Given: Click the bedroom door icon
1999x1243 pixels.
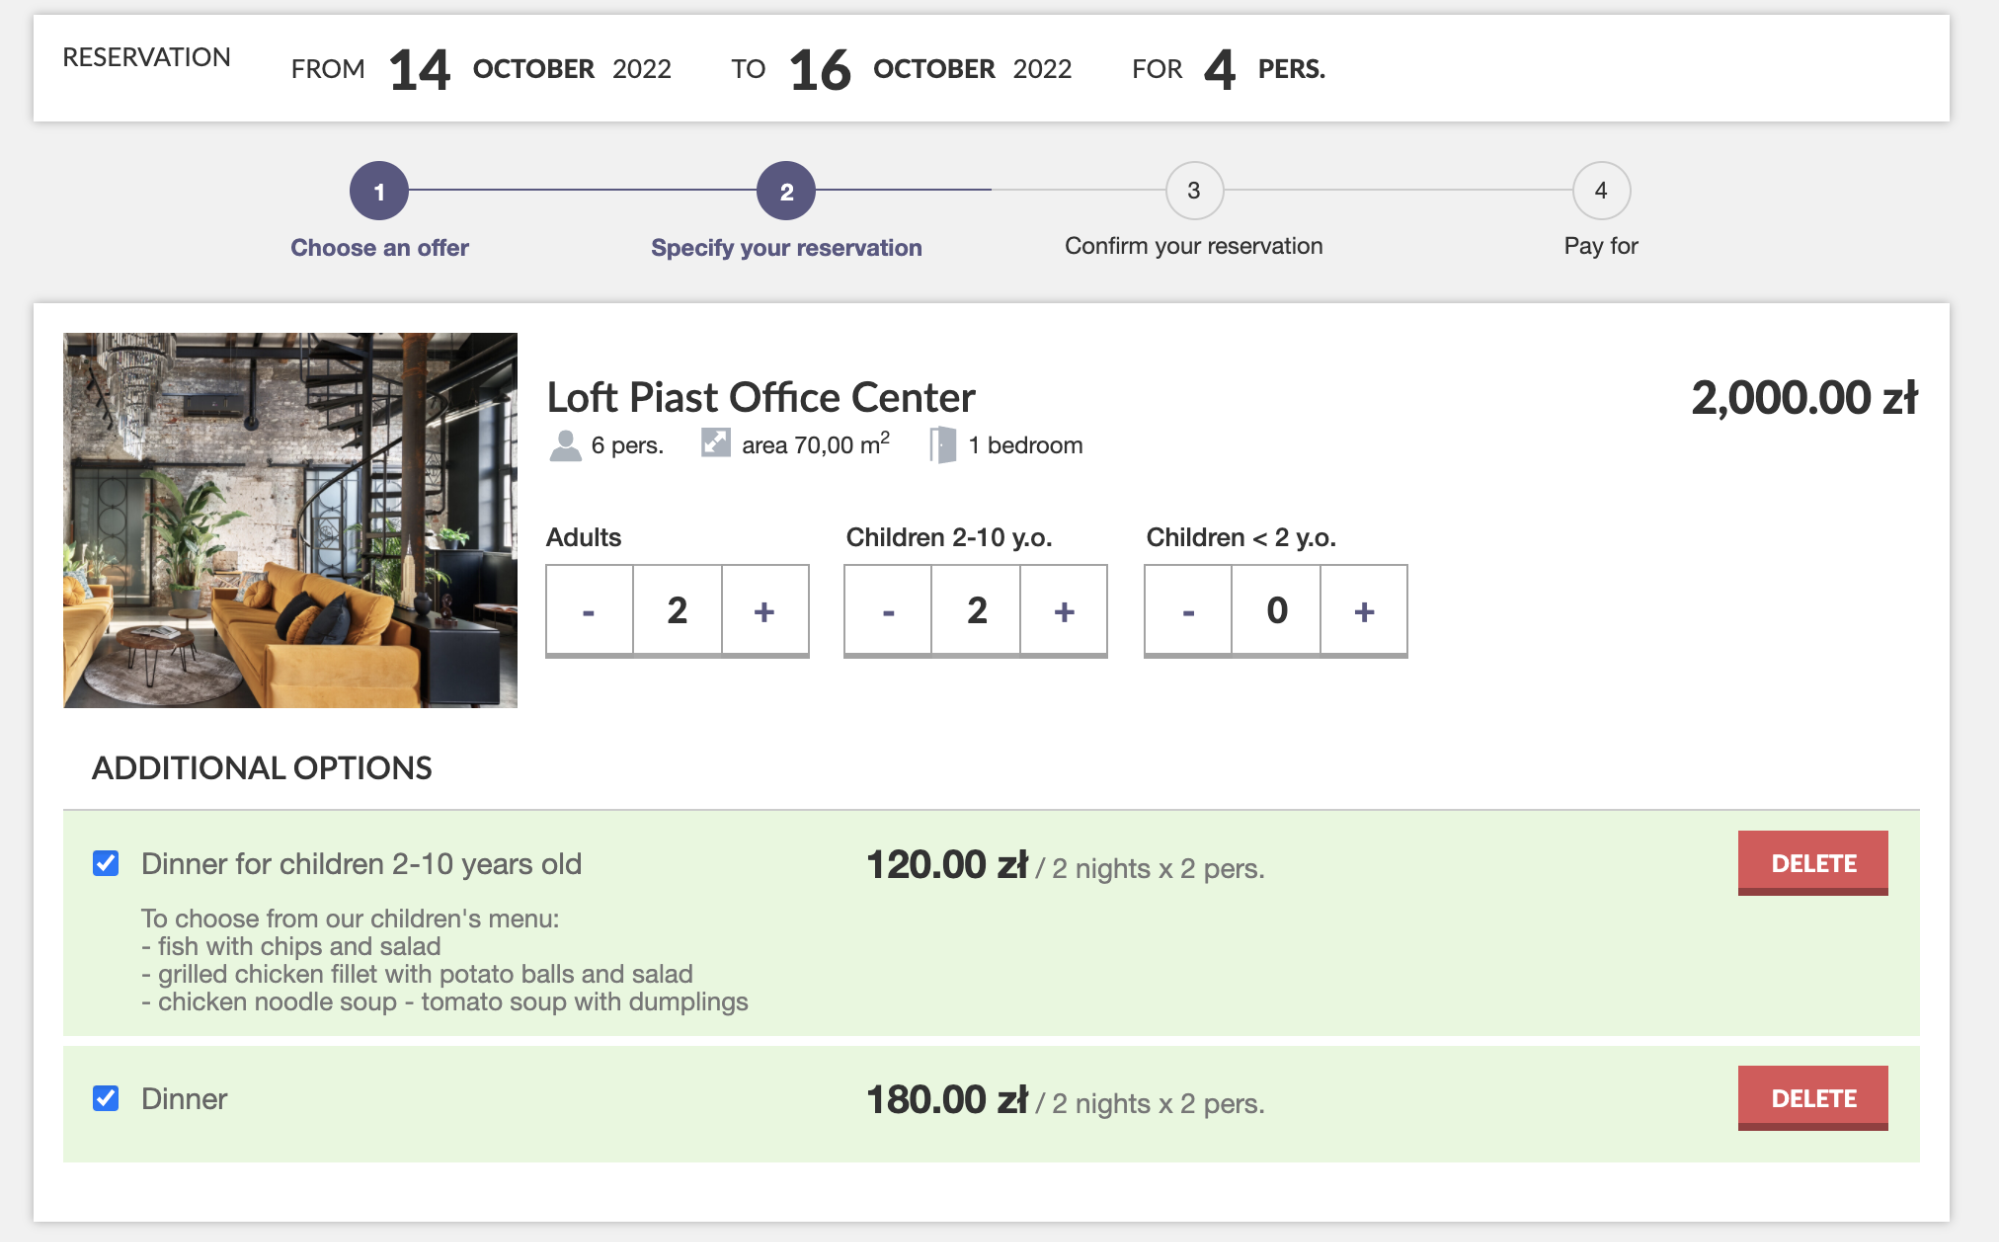Looking at the screenshot, I should (x=942, y=445).
